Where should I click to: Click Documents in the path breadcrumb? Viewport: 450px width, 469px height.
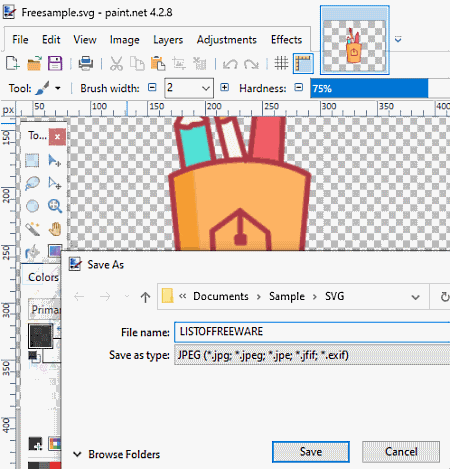coord(221,296)
